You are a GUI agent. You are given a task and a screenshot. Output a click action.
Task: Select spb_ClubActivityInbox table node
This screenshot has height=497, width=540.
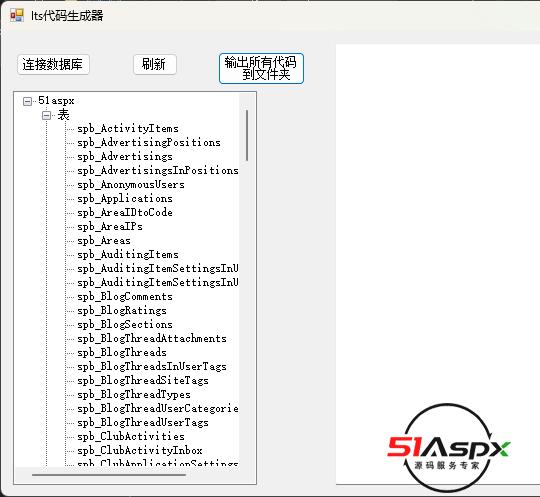tap(140, 451)
